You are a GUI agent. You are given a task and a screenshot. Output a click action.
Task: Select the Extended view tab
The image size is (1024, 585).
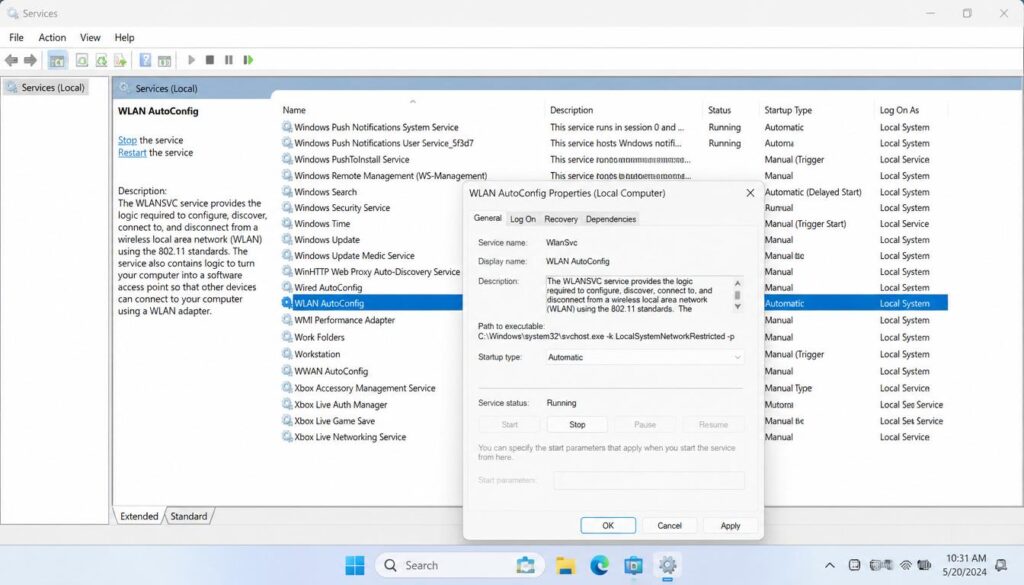[x=138, y=516]
